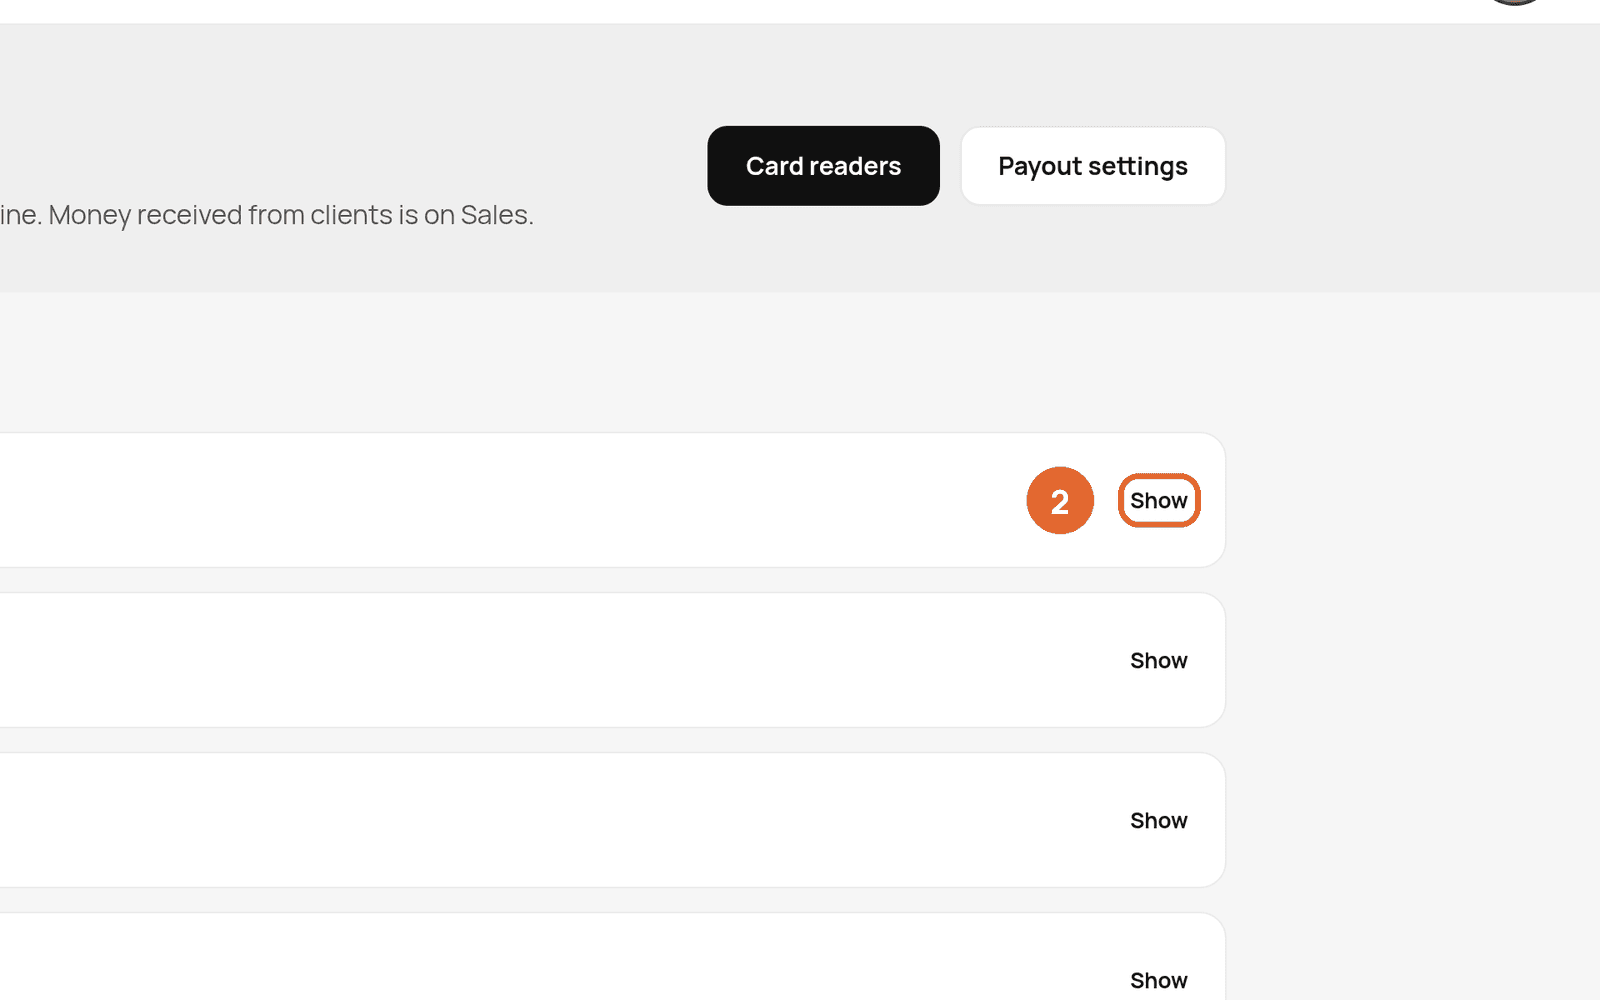
Task: Click the orange-outlined Show button
Action: point(1159,500)
